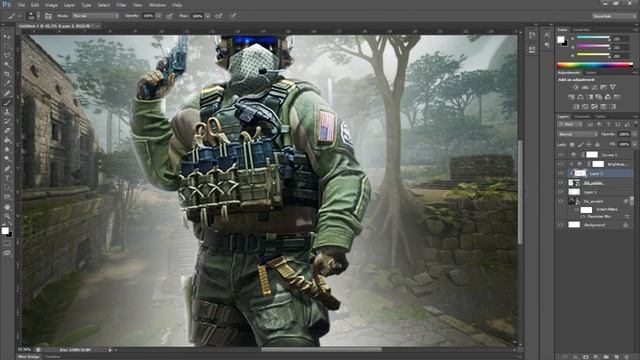Open the Filter menu

(x=121, y=5)
